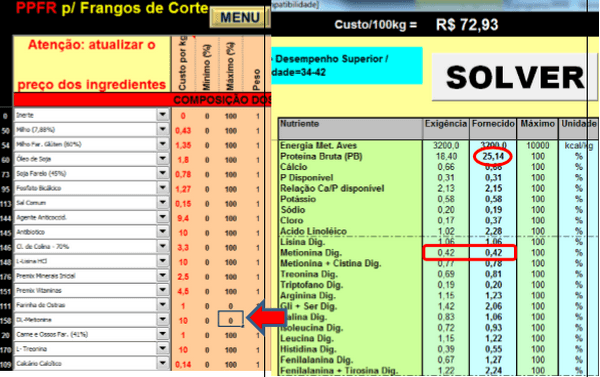Select the Relação Ca/P disponível Fornecido 2,15

click(493, 188)
